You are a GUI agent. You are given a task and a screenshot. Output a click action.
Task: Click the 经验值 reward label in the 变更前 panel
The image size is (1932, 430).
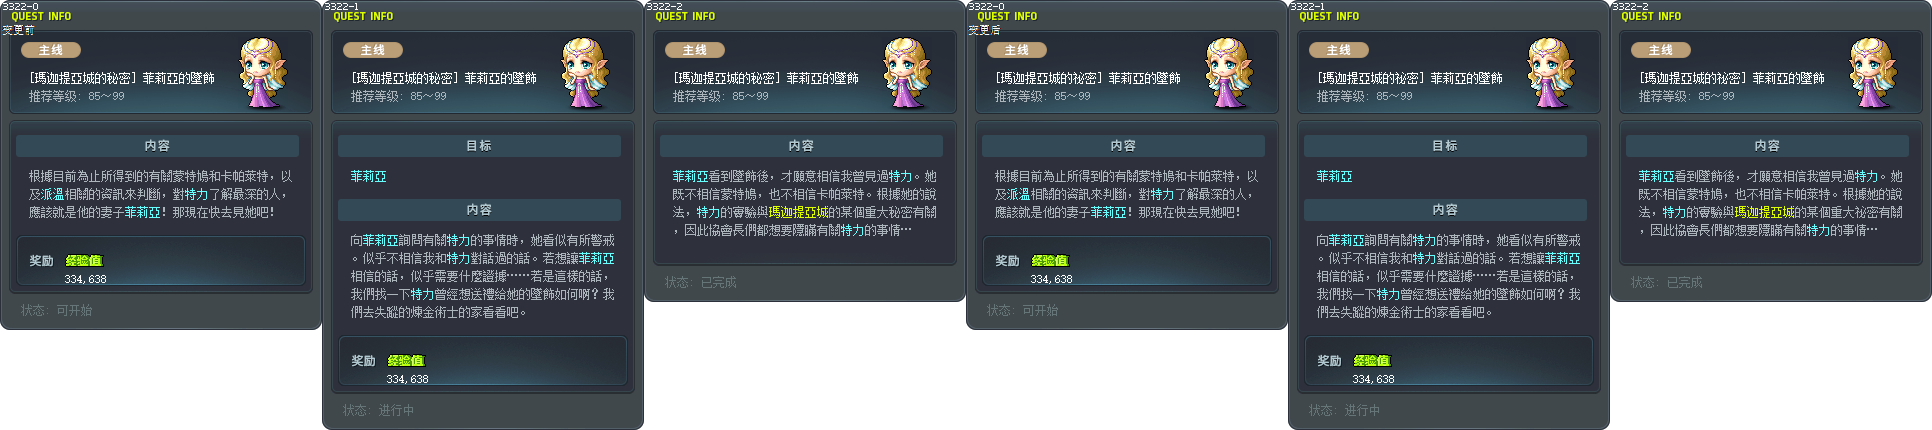pyautogui.click(x=84, y=260)
